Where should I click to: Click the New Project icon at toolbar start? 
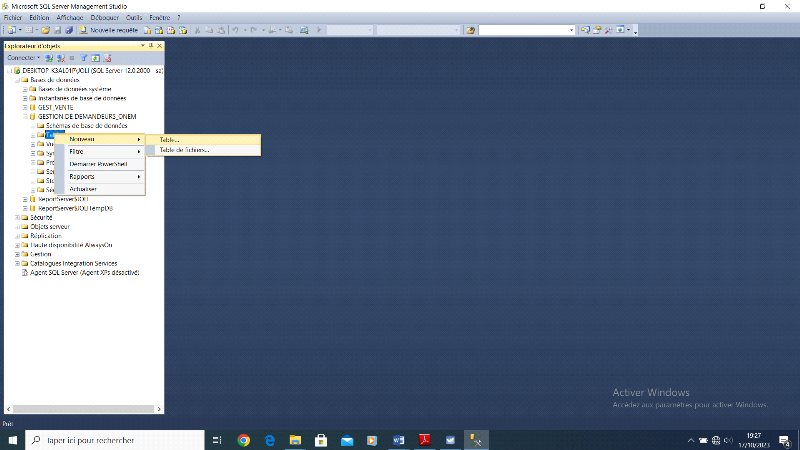pos(11,30)
